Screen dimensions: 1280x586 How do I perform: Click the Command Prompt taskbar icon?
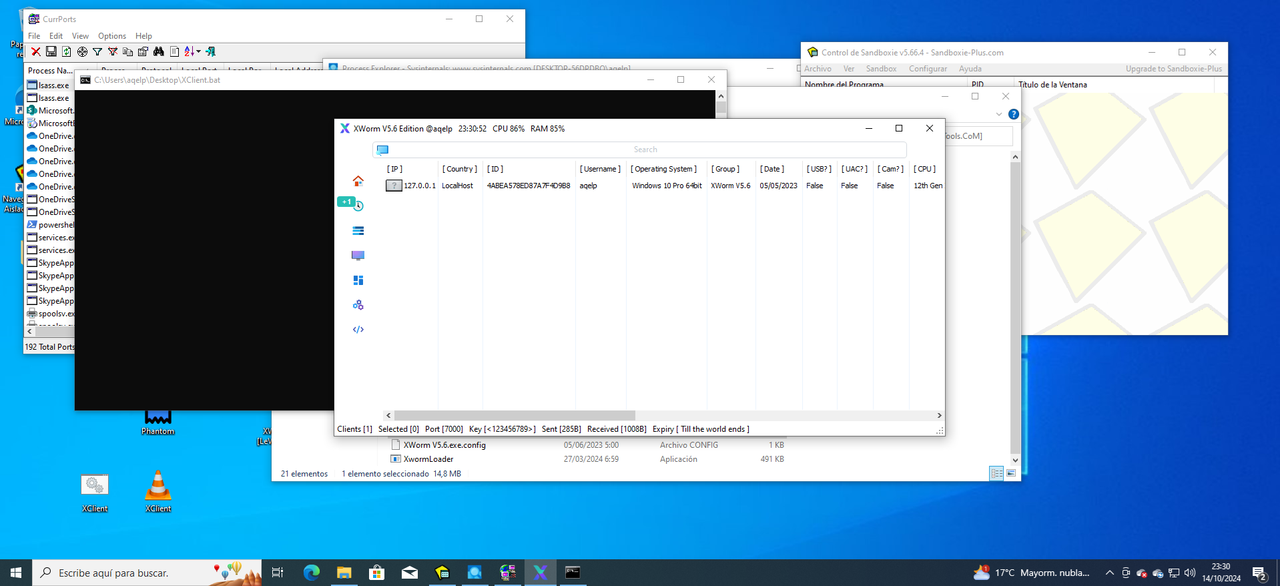573,572
